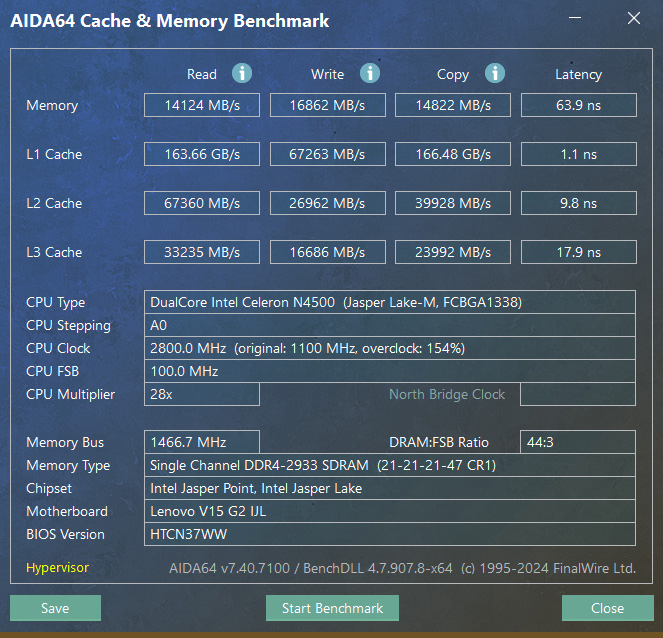
Task: Click the CPU Multiplier value 28x
Action: [202, 394]
